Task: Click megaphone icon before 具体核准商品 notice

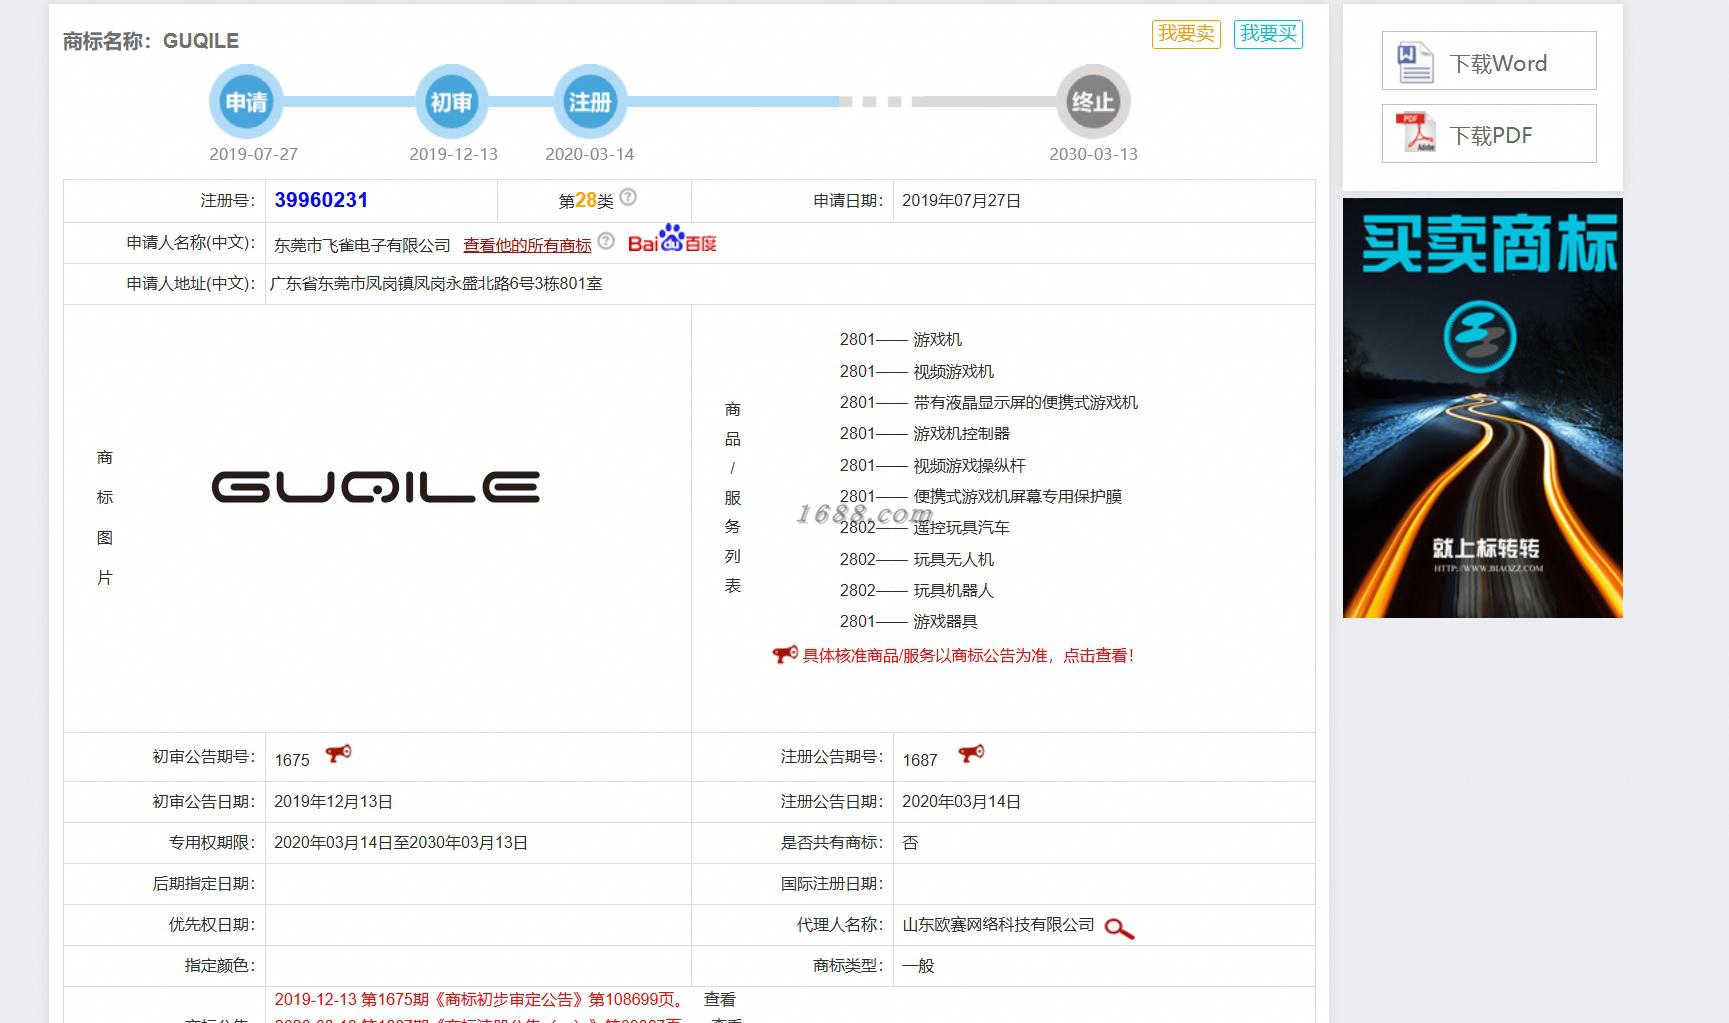Action: [785, 655]
